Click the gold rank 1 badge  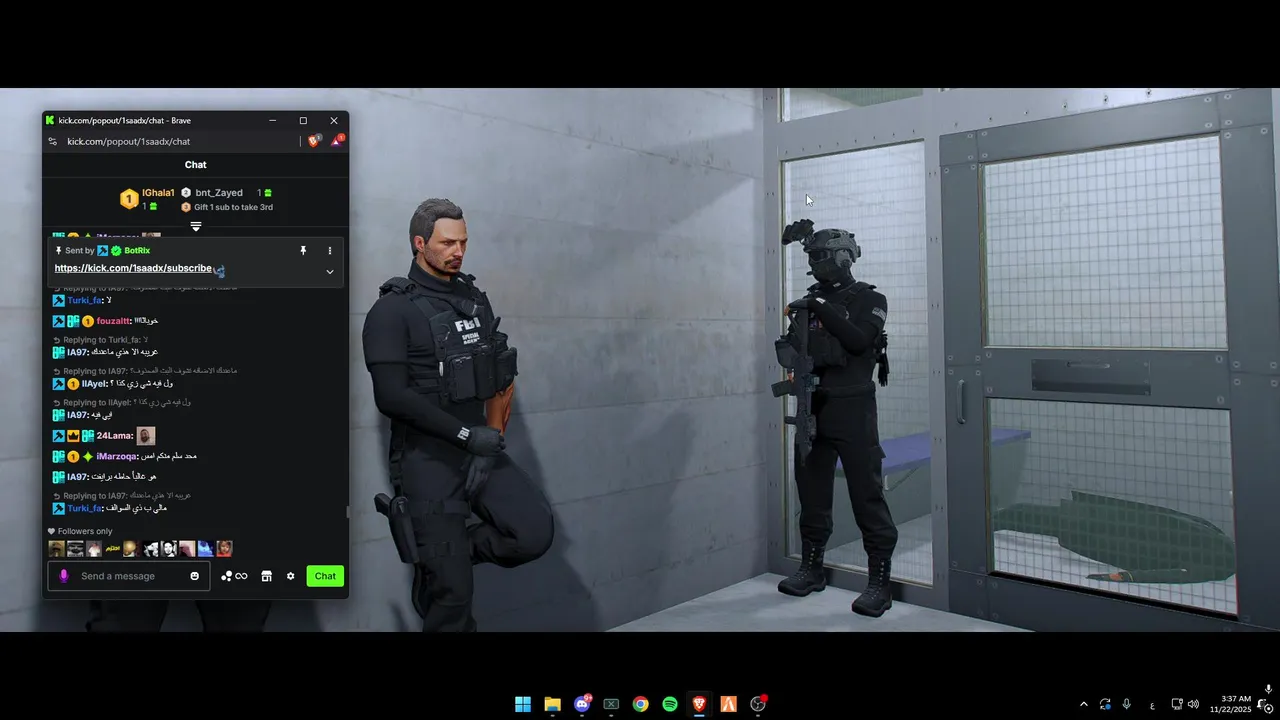129,199
